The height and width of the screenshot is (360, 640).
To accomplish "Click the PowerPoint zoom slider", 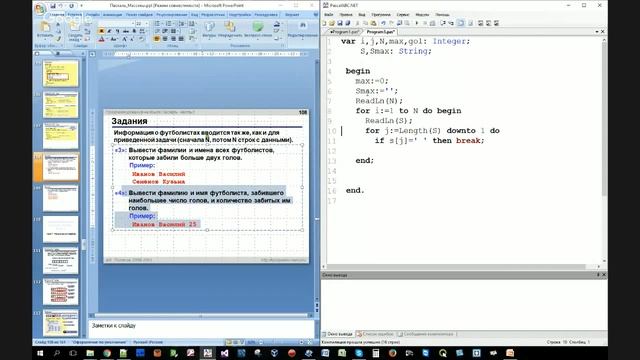I will pos(281,342).
